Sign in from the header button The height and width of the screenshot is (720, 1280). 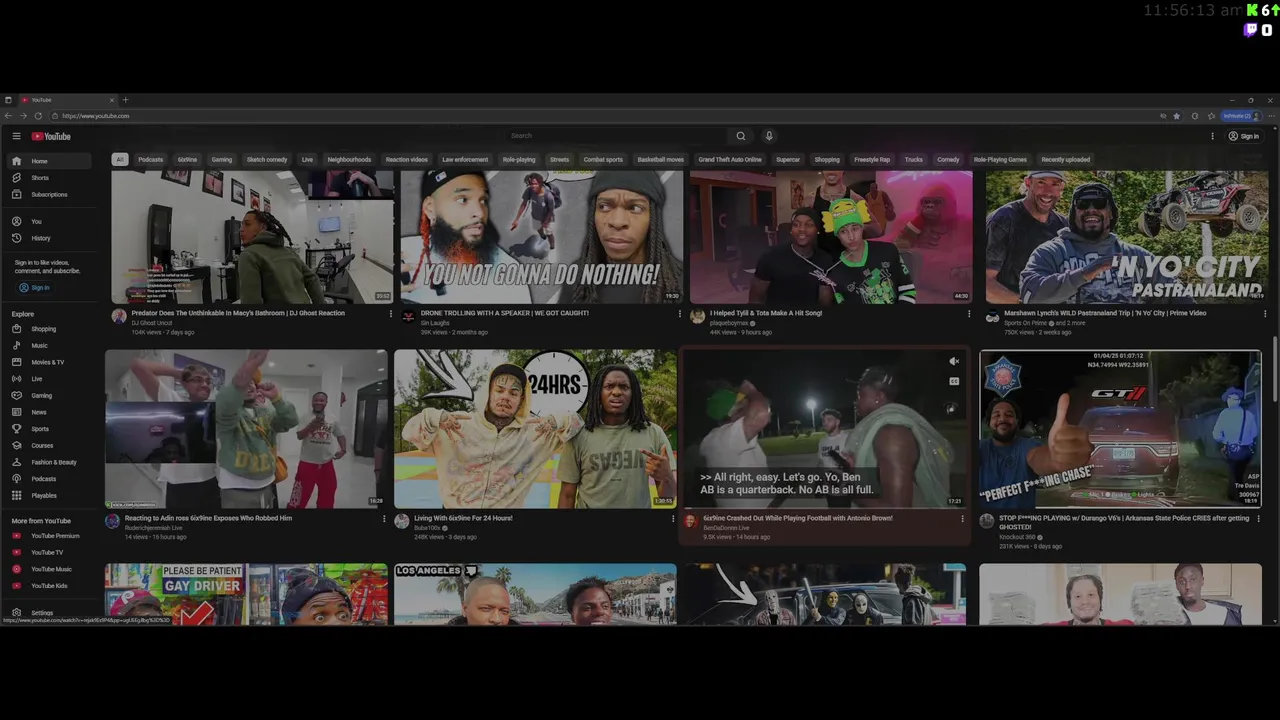(x=1244, y=136)
